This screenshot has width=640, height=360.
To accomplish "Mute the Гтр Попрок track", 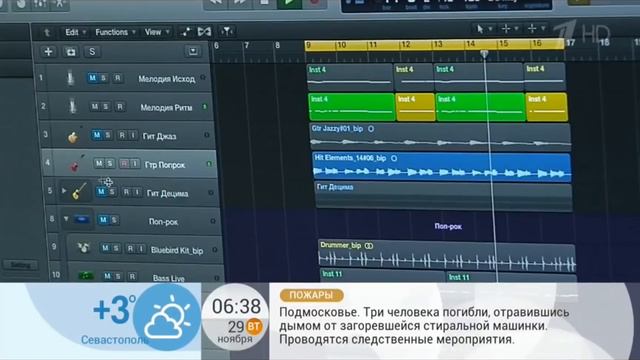I will point(99,164).
